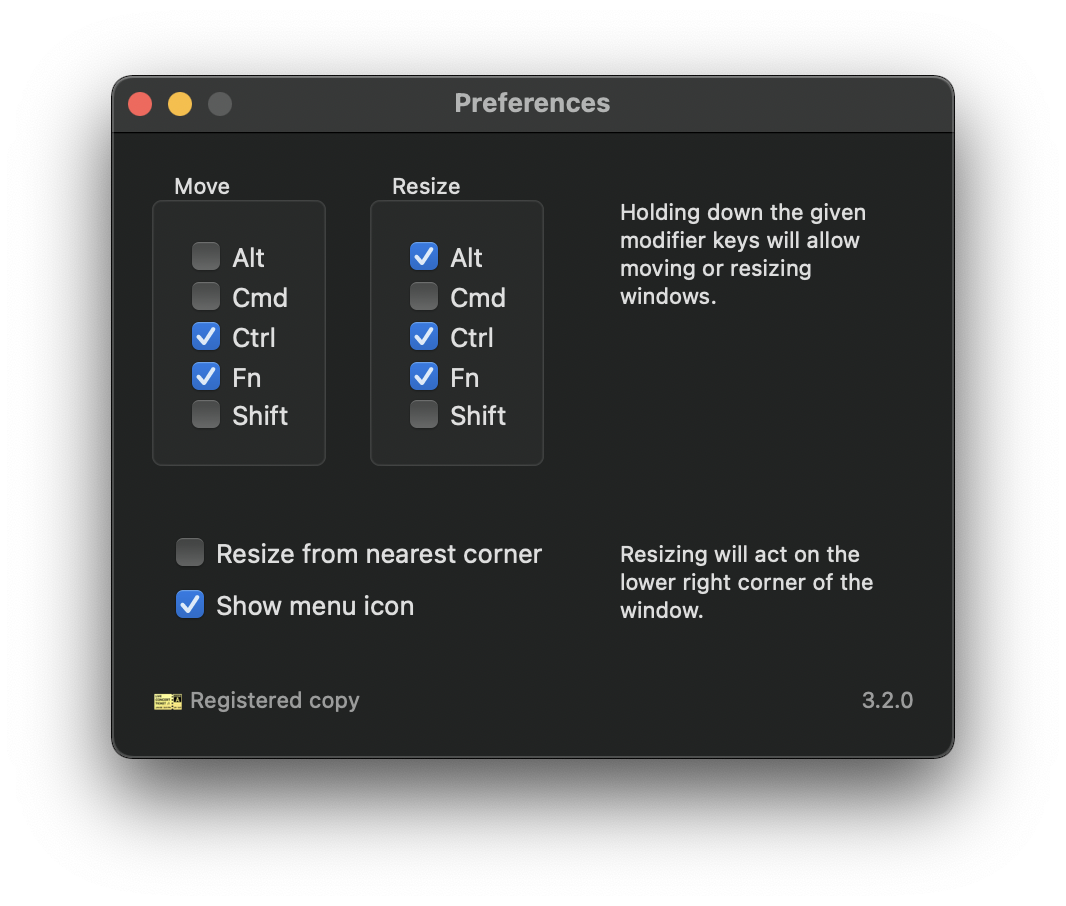Close the Preferences window

[140, 104]
